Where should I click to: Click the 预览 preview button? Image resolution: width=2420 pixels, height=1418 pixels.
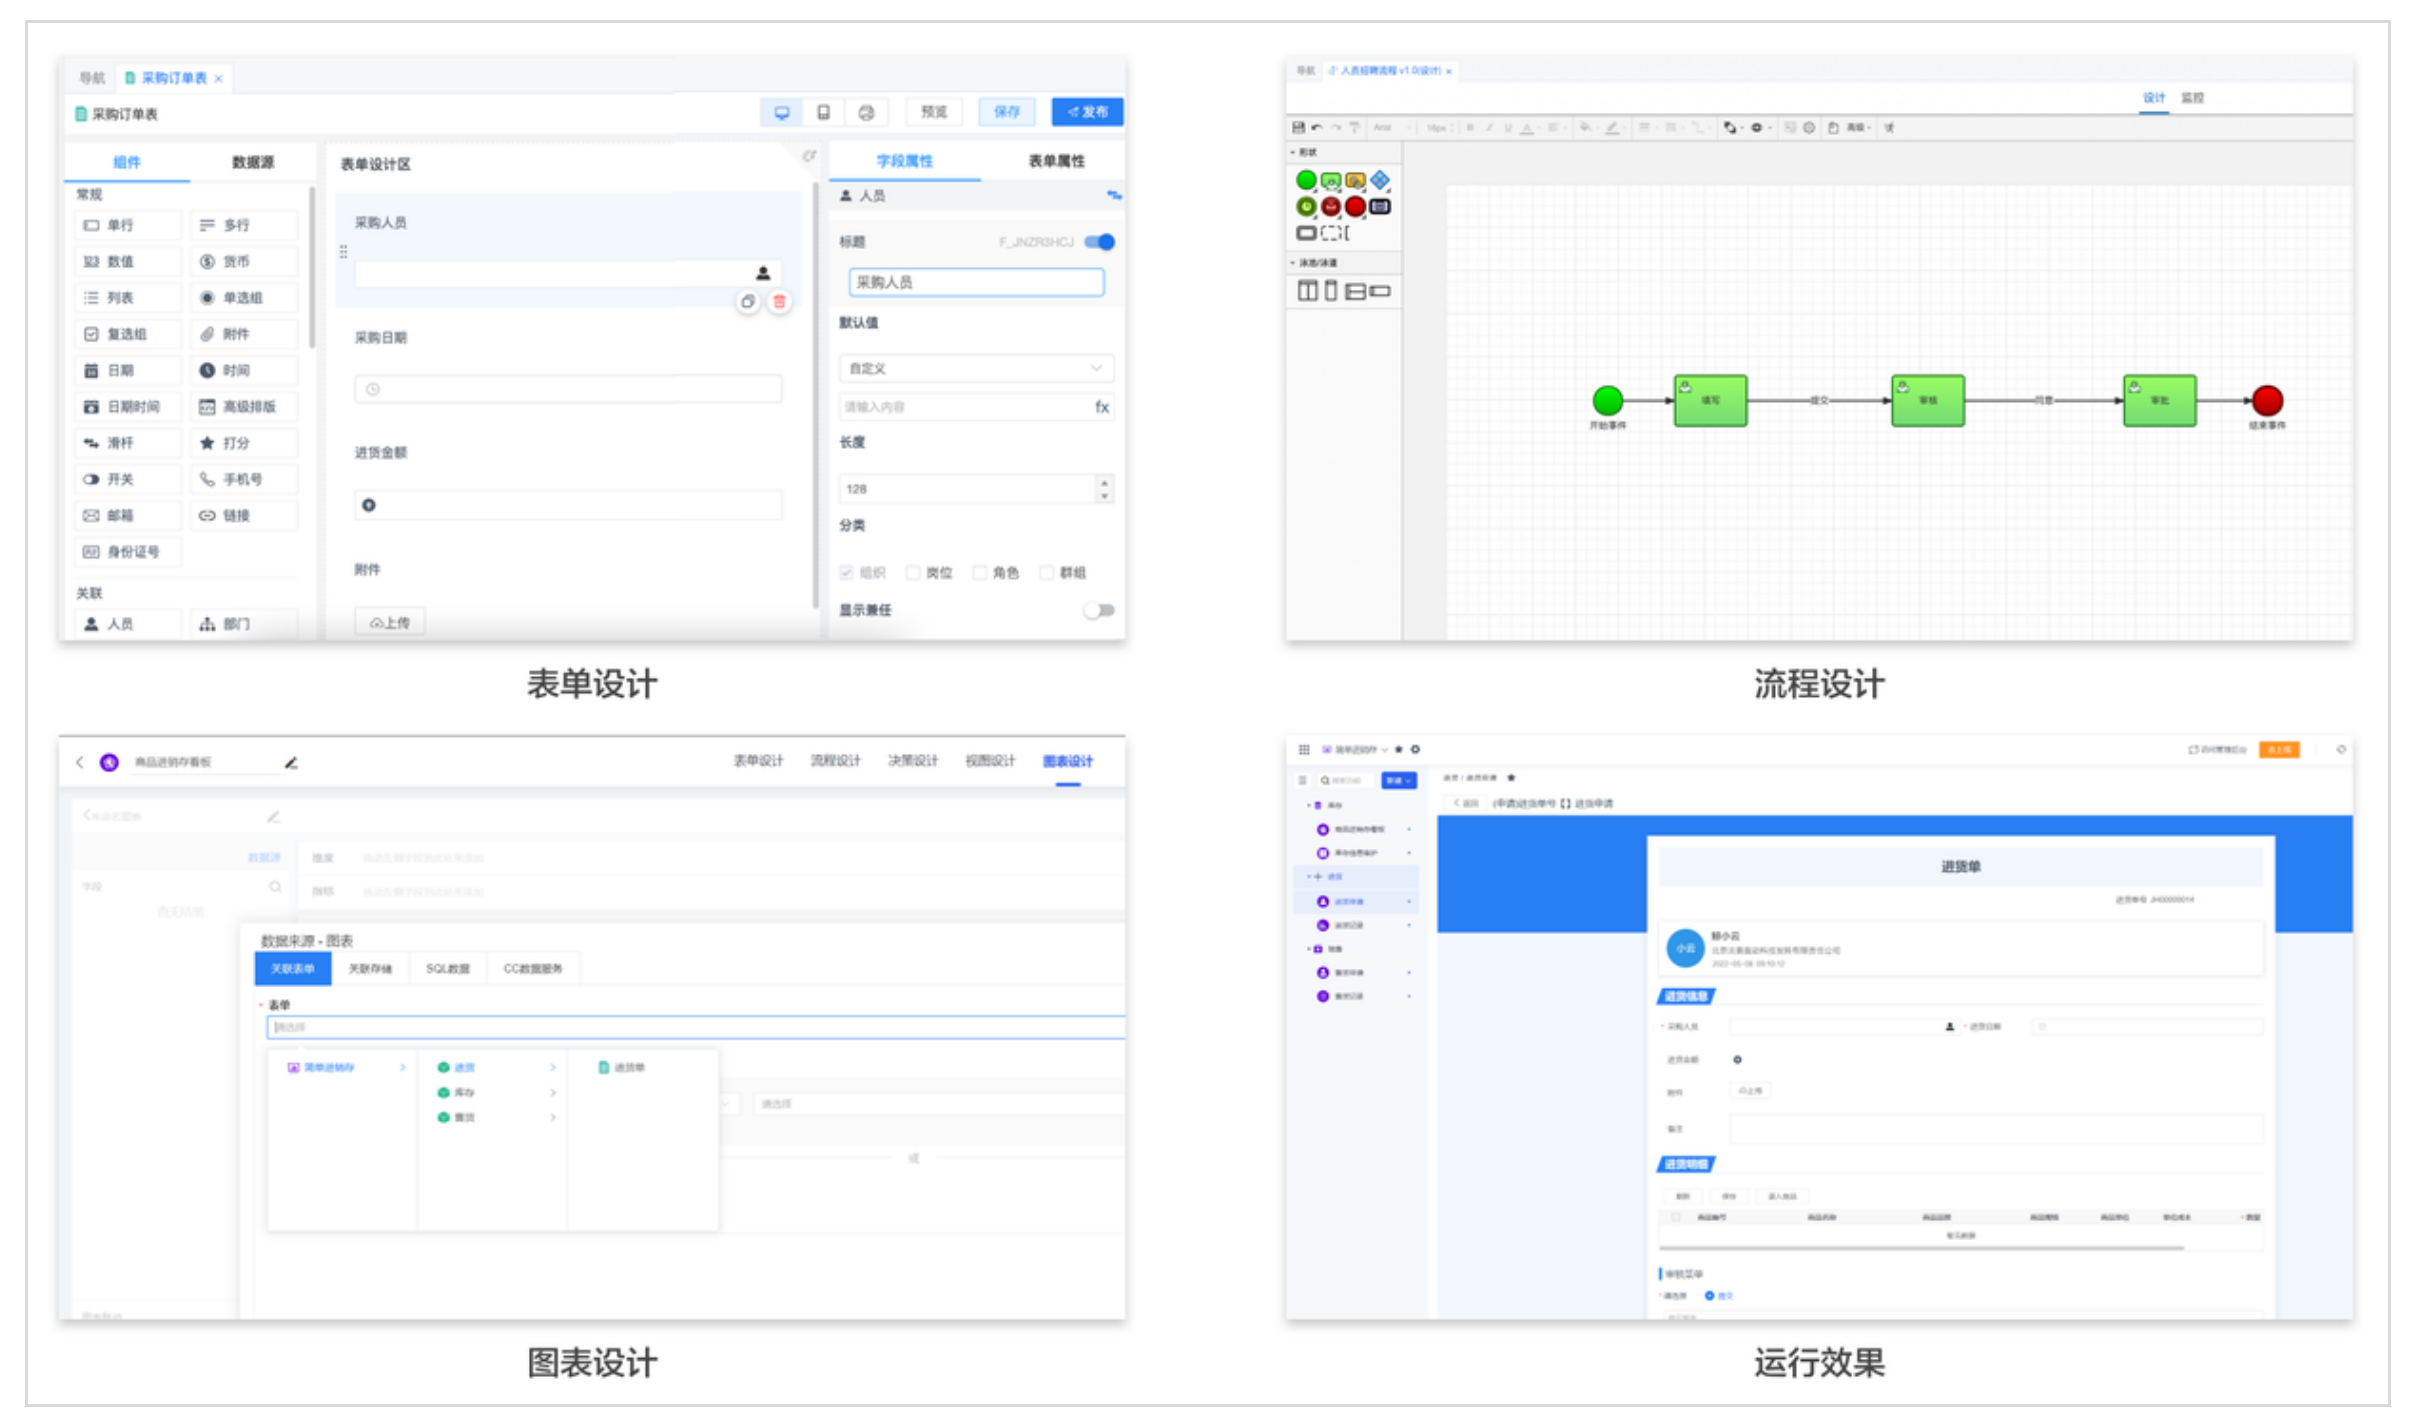click(933, 112)
